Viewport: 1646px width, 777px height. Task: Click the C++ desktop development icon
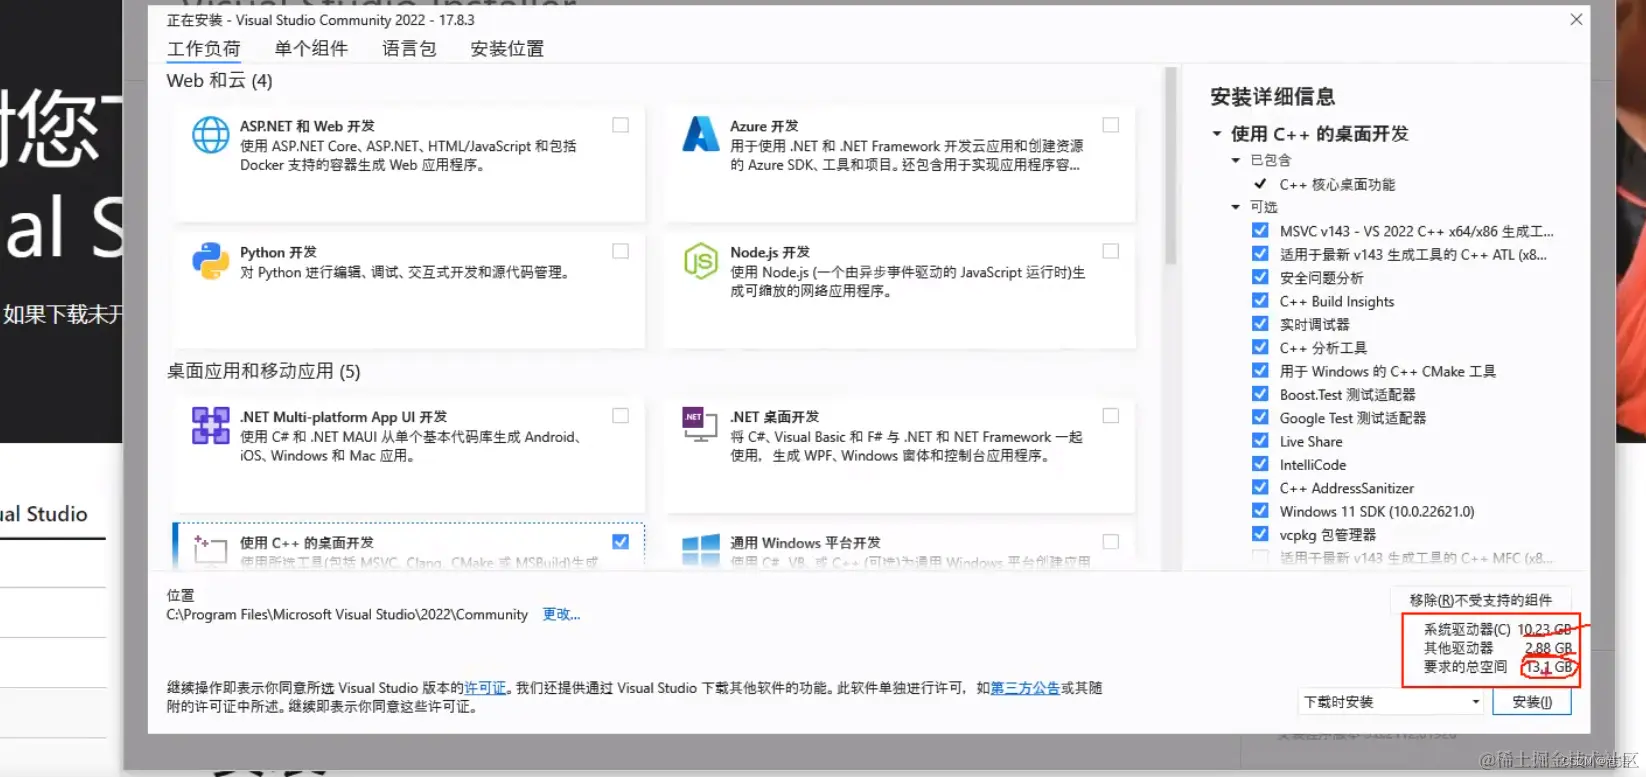pyautogui.click(x=210, y=548)
